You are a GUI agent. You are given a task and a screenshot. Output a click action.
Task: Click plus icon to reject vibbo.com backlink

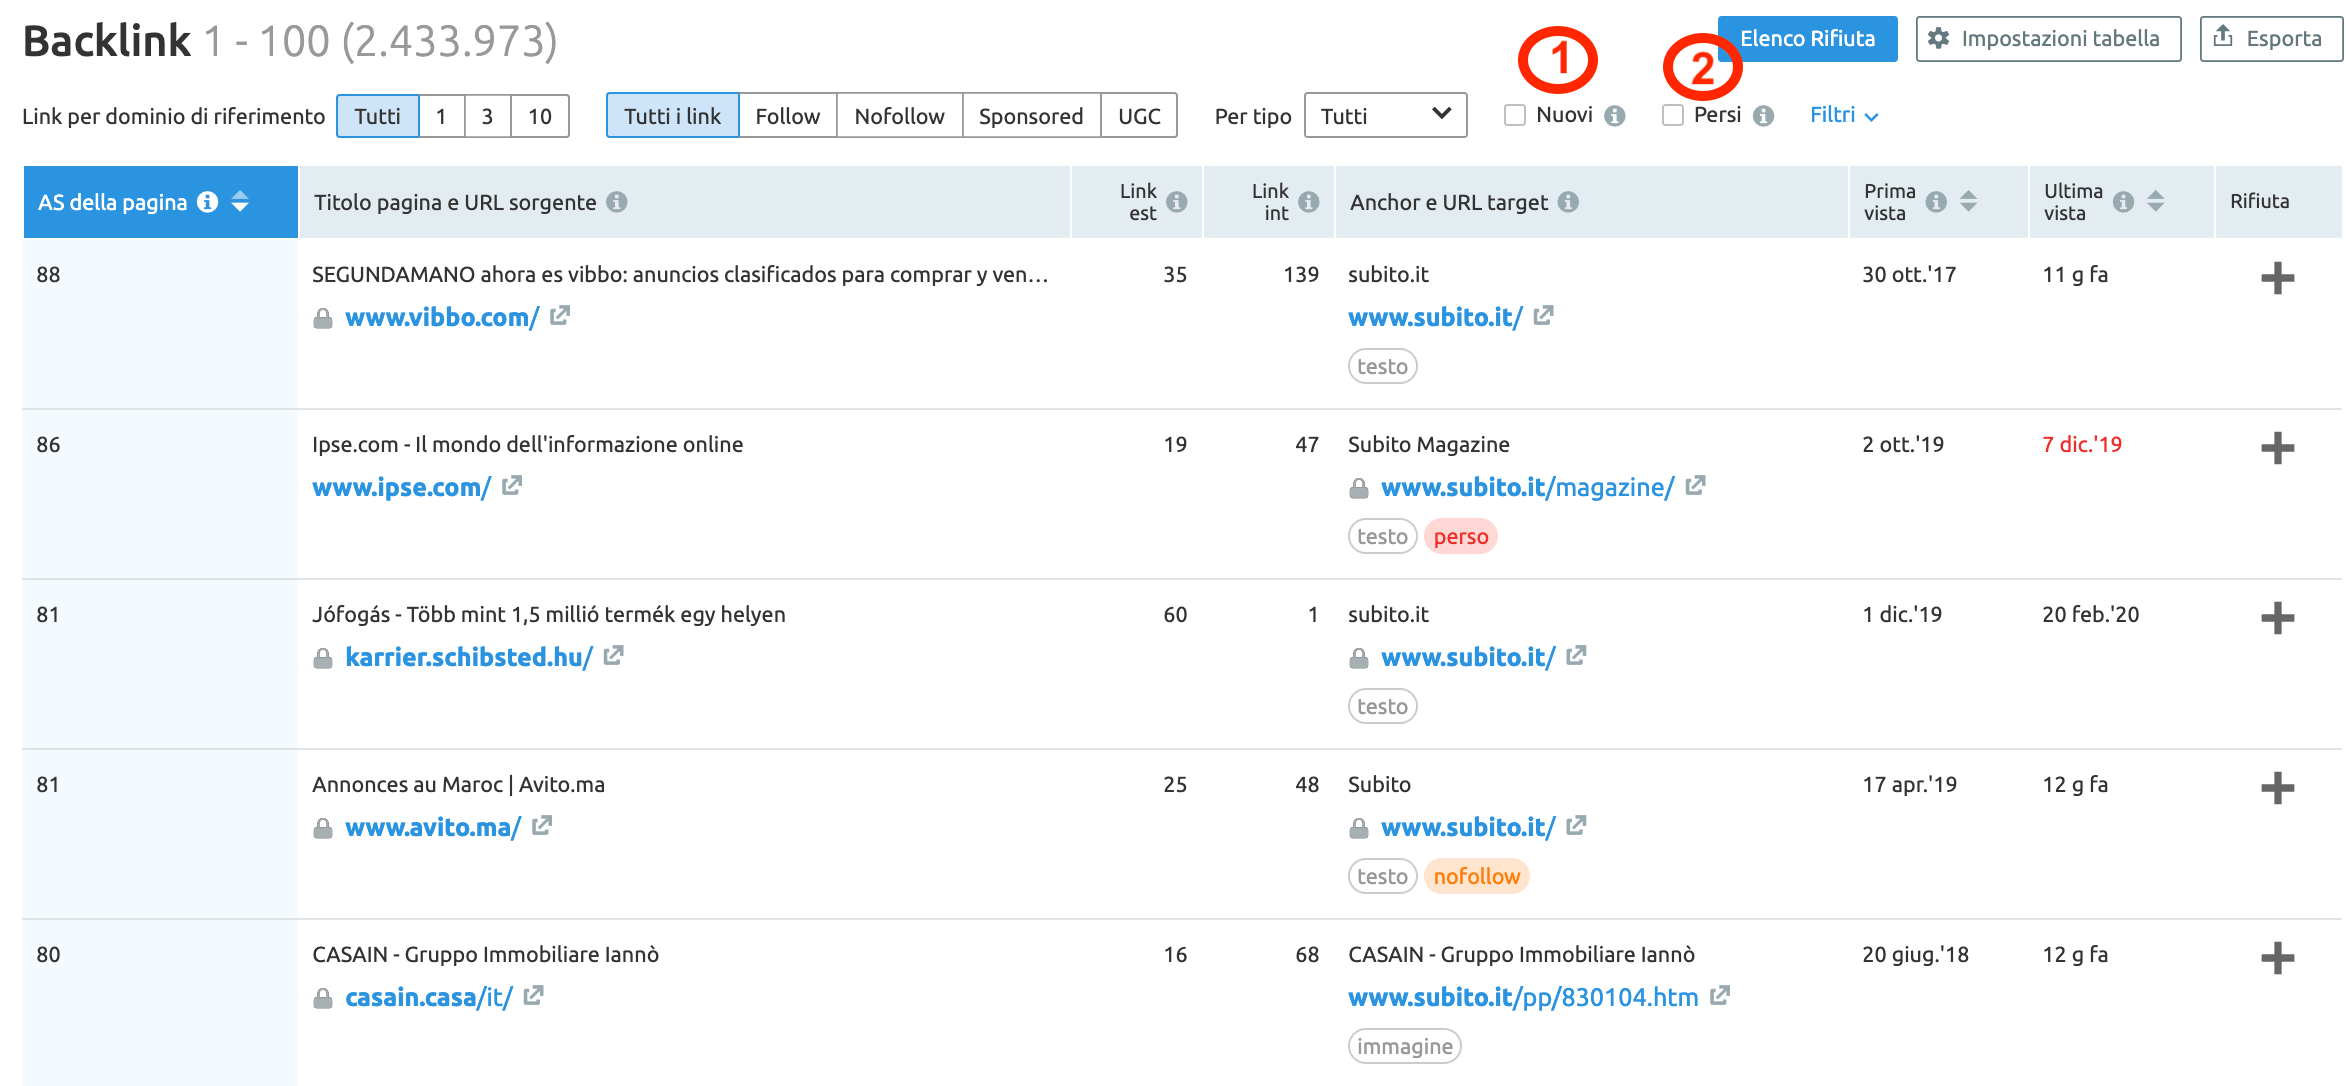click(2277, 278)
